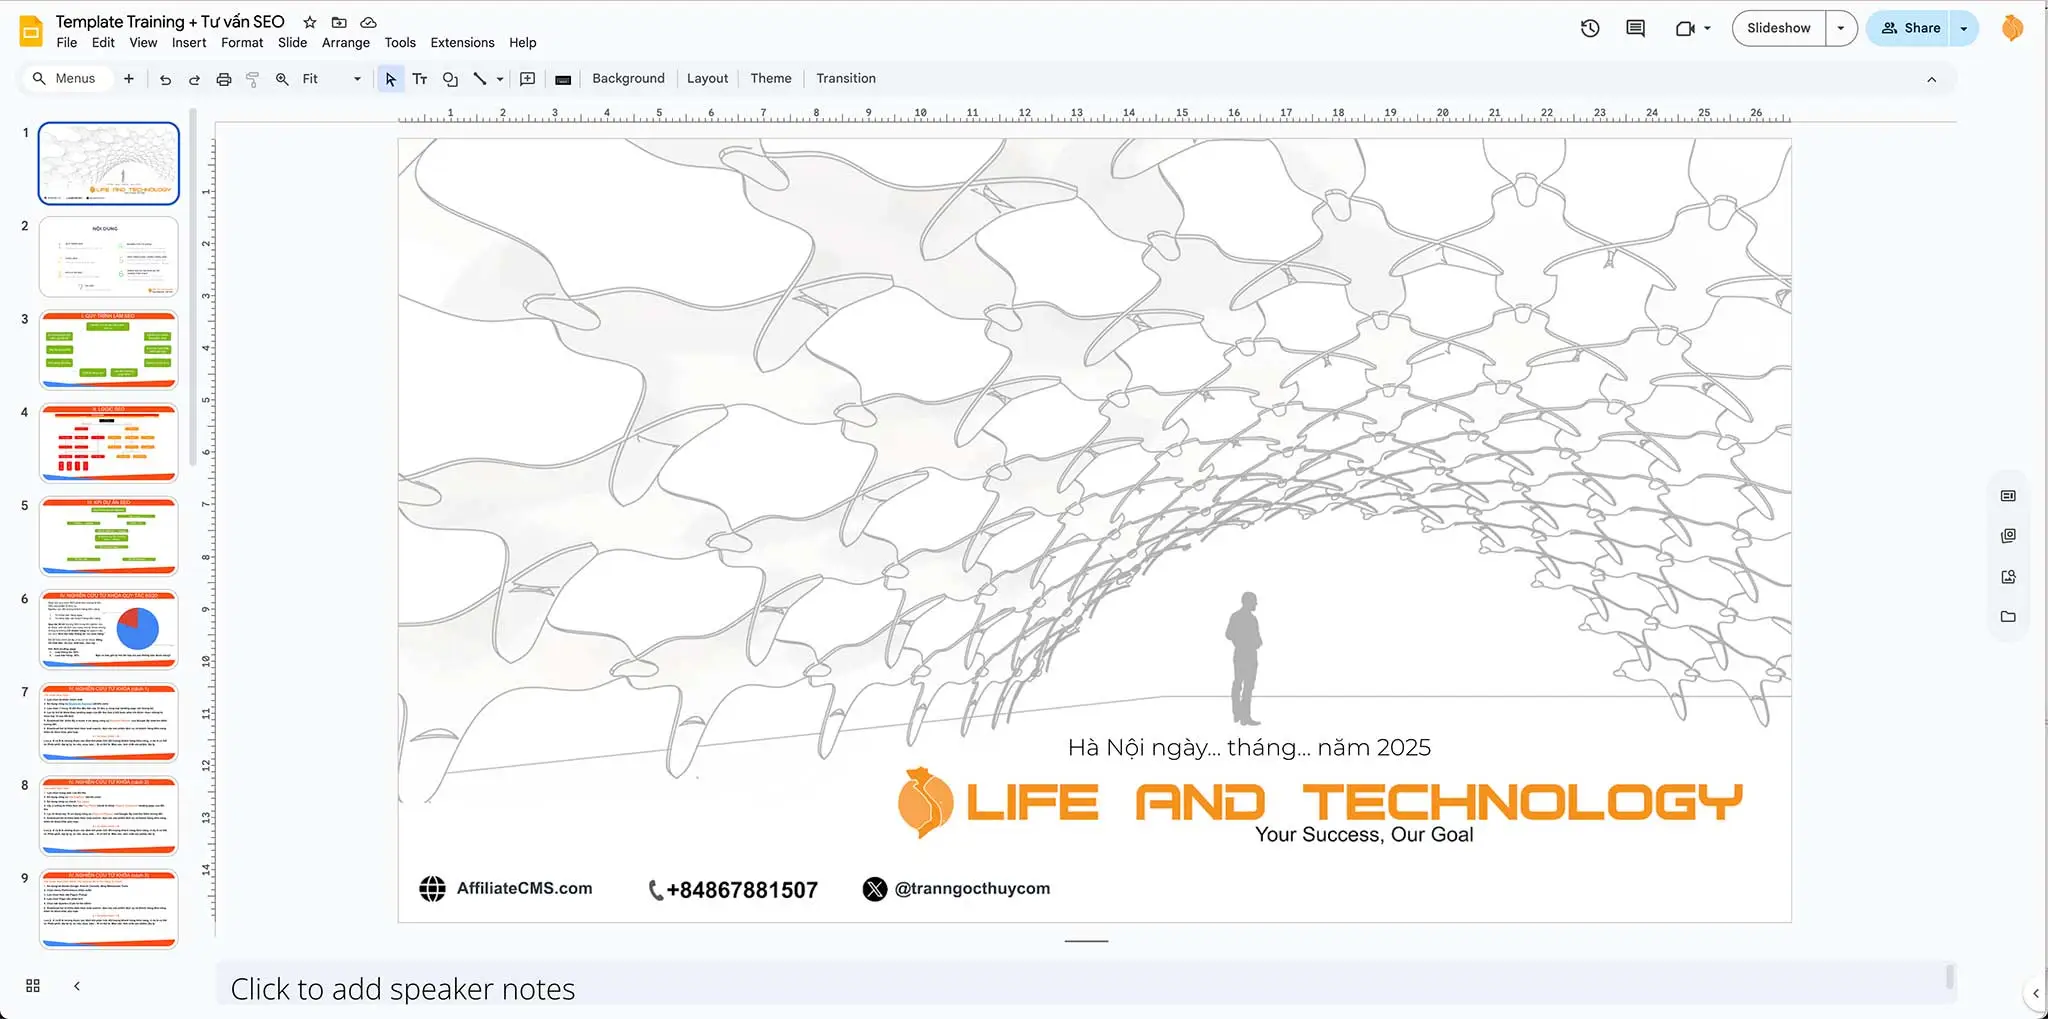Screen dimensions: 2048x1019
Task: Print the presentation
Action: 224,79
